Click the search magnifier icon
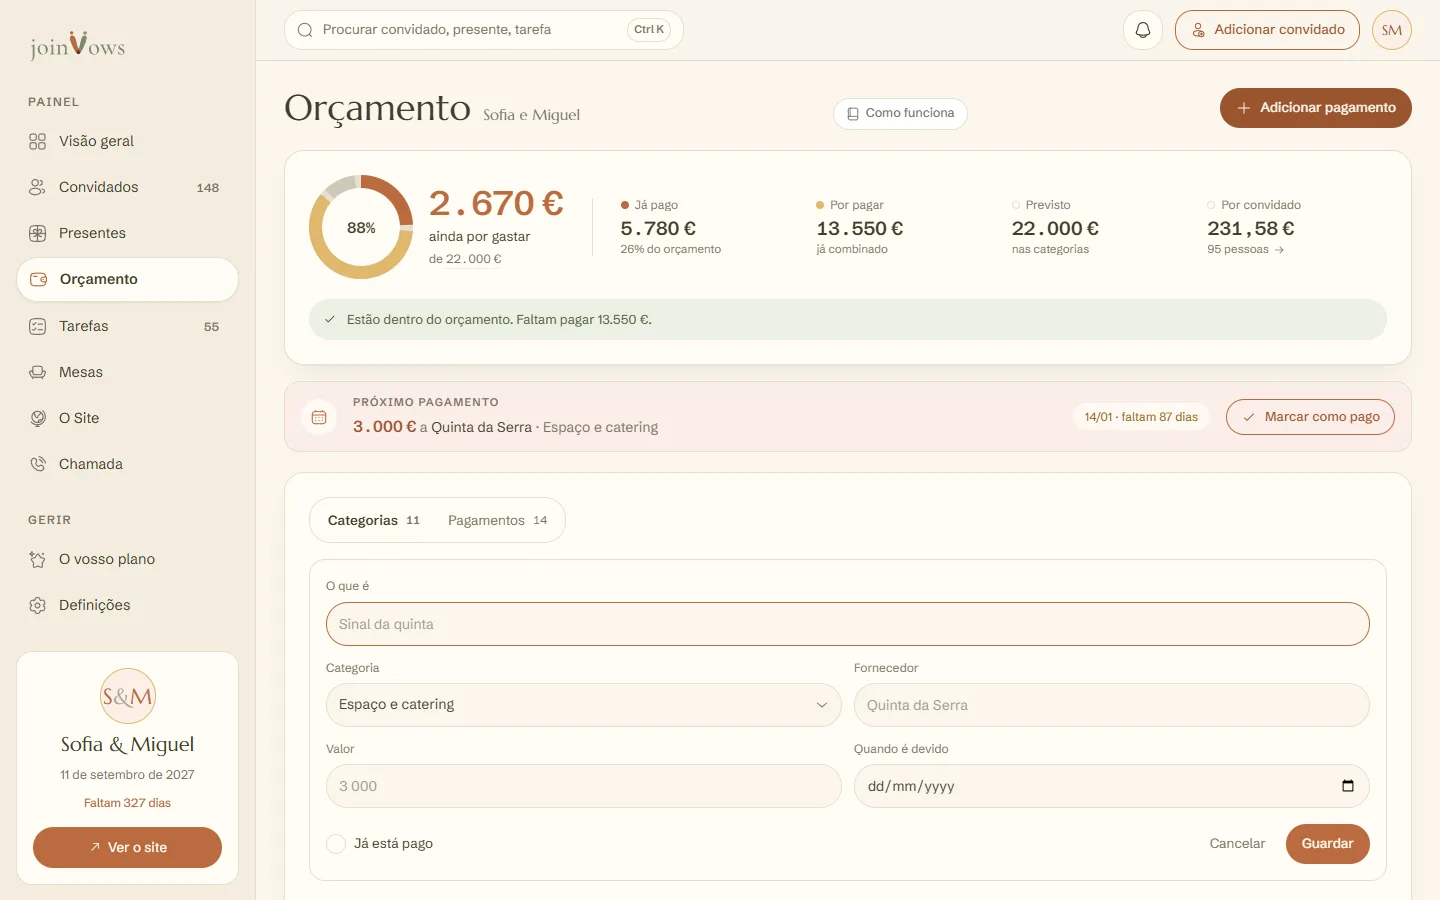This screenshot has height=900, width=1440. click(306, 30)
